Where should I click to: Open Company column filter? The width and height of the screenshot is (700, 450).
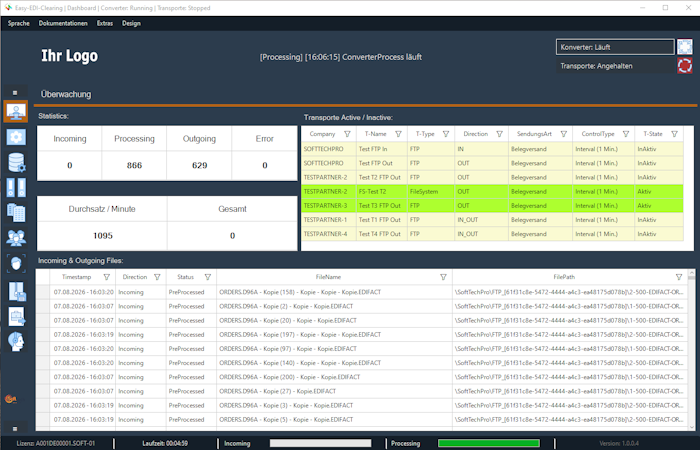[x=347, y=134]
